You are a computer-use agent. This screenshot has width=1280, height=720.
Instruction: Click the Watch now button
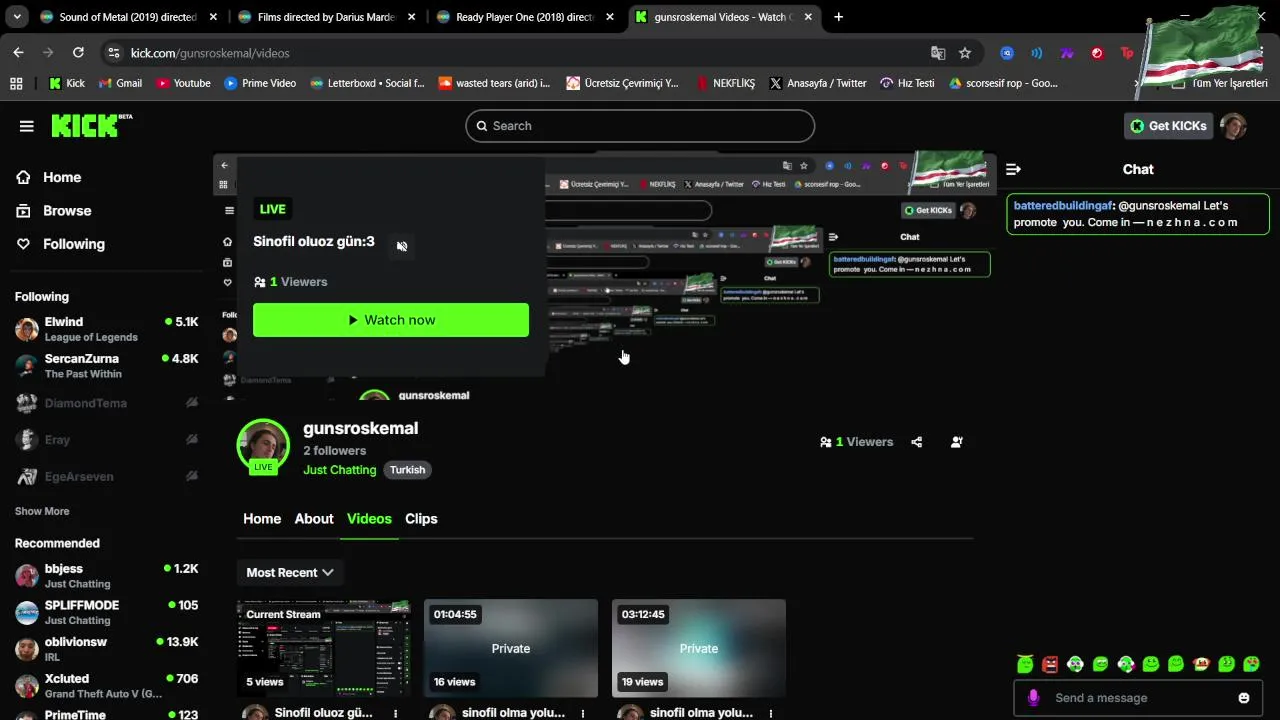(x=391, y=320)
